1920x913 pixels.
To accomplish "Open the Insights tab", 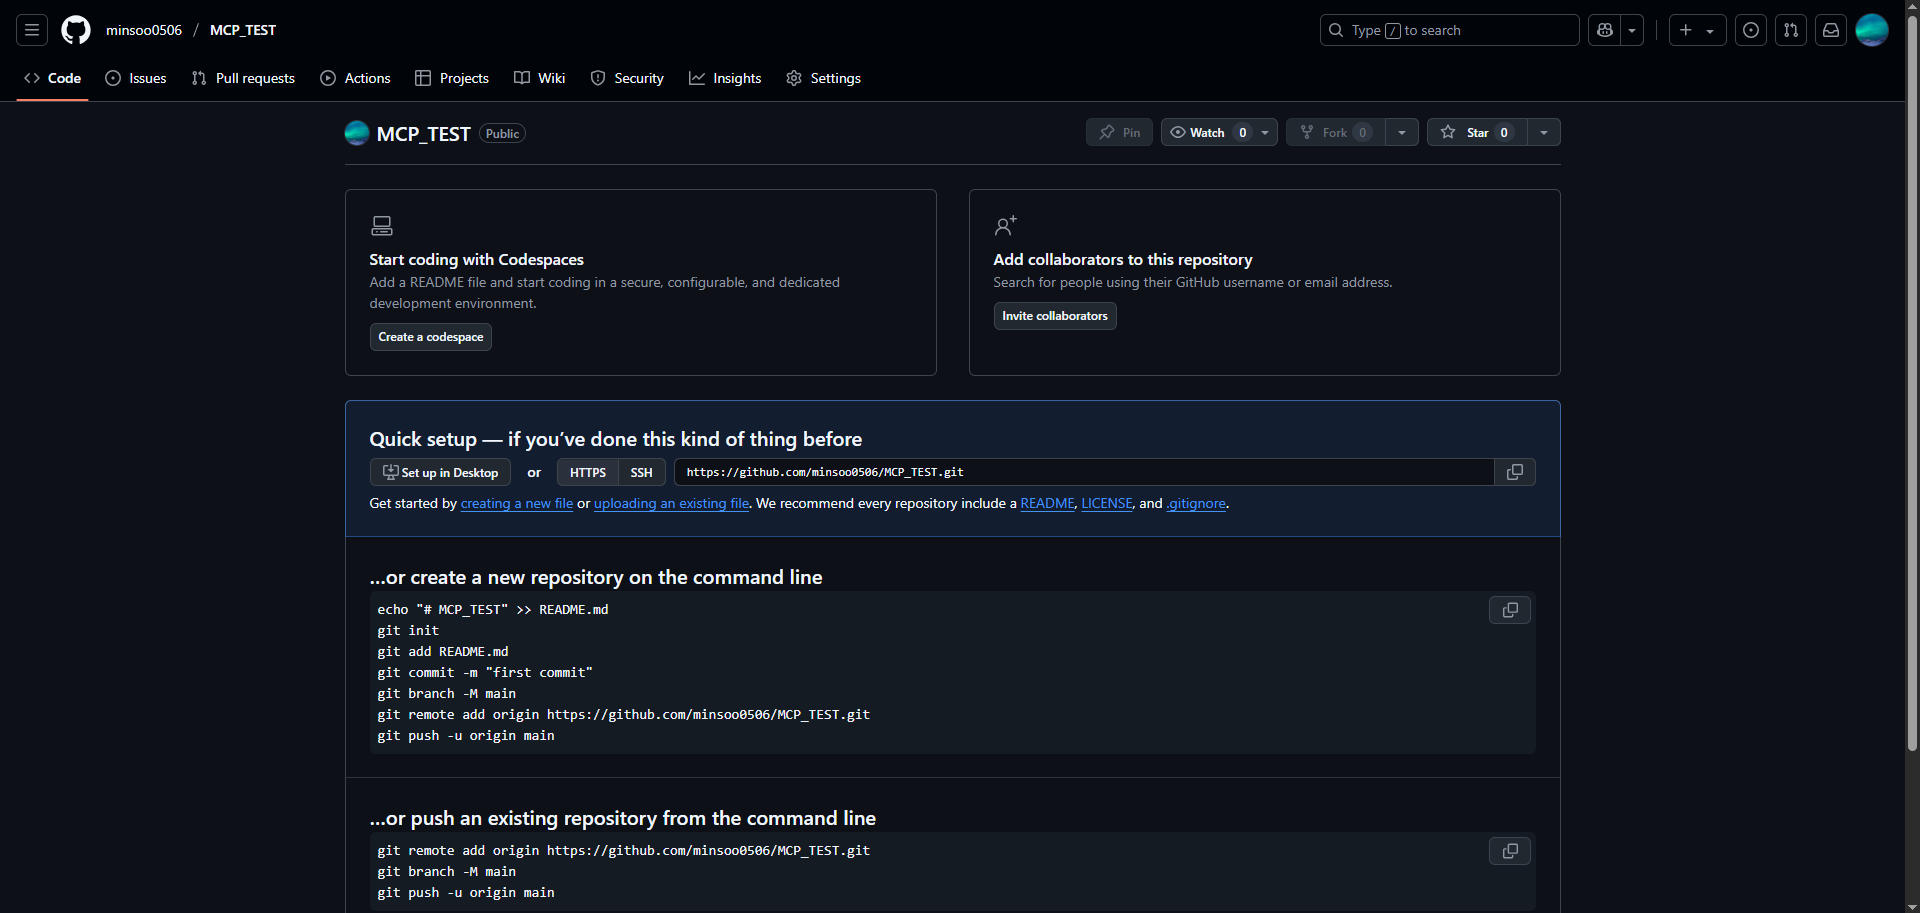I will pyautogui.click(x=725, y=78).
